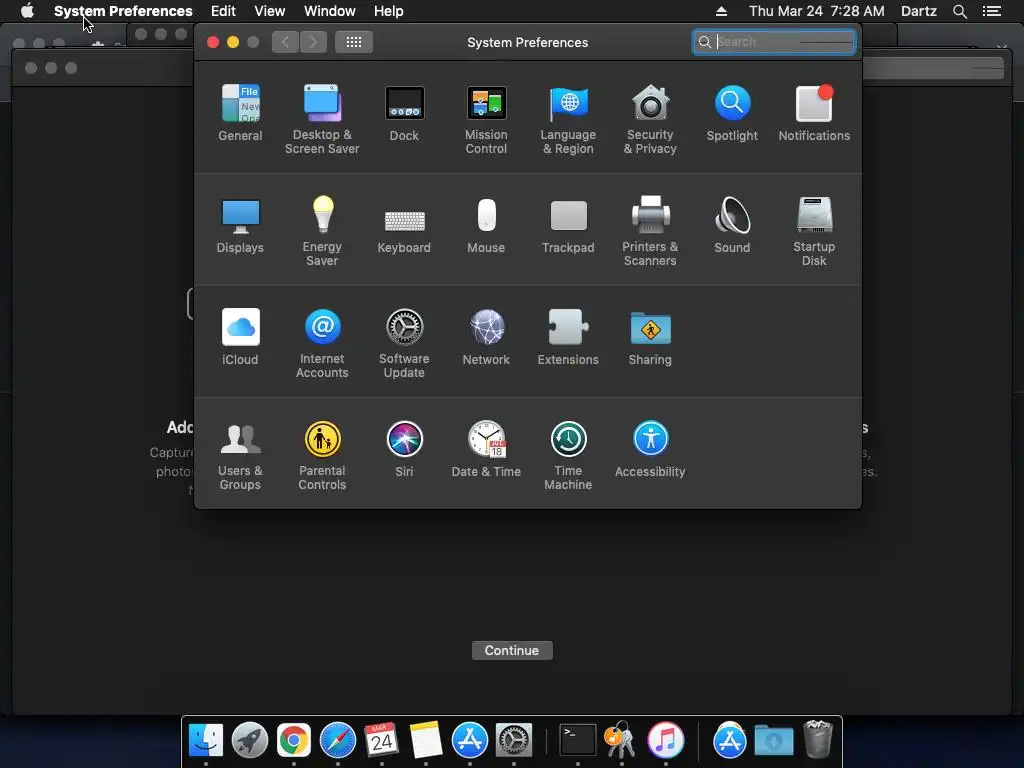Image resolution: width=1024 pixels, height=768 pixels.
Task: Open Trash from the Dock
Action: tap(818, 739)
